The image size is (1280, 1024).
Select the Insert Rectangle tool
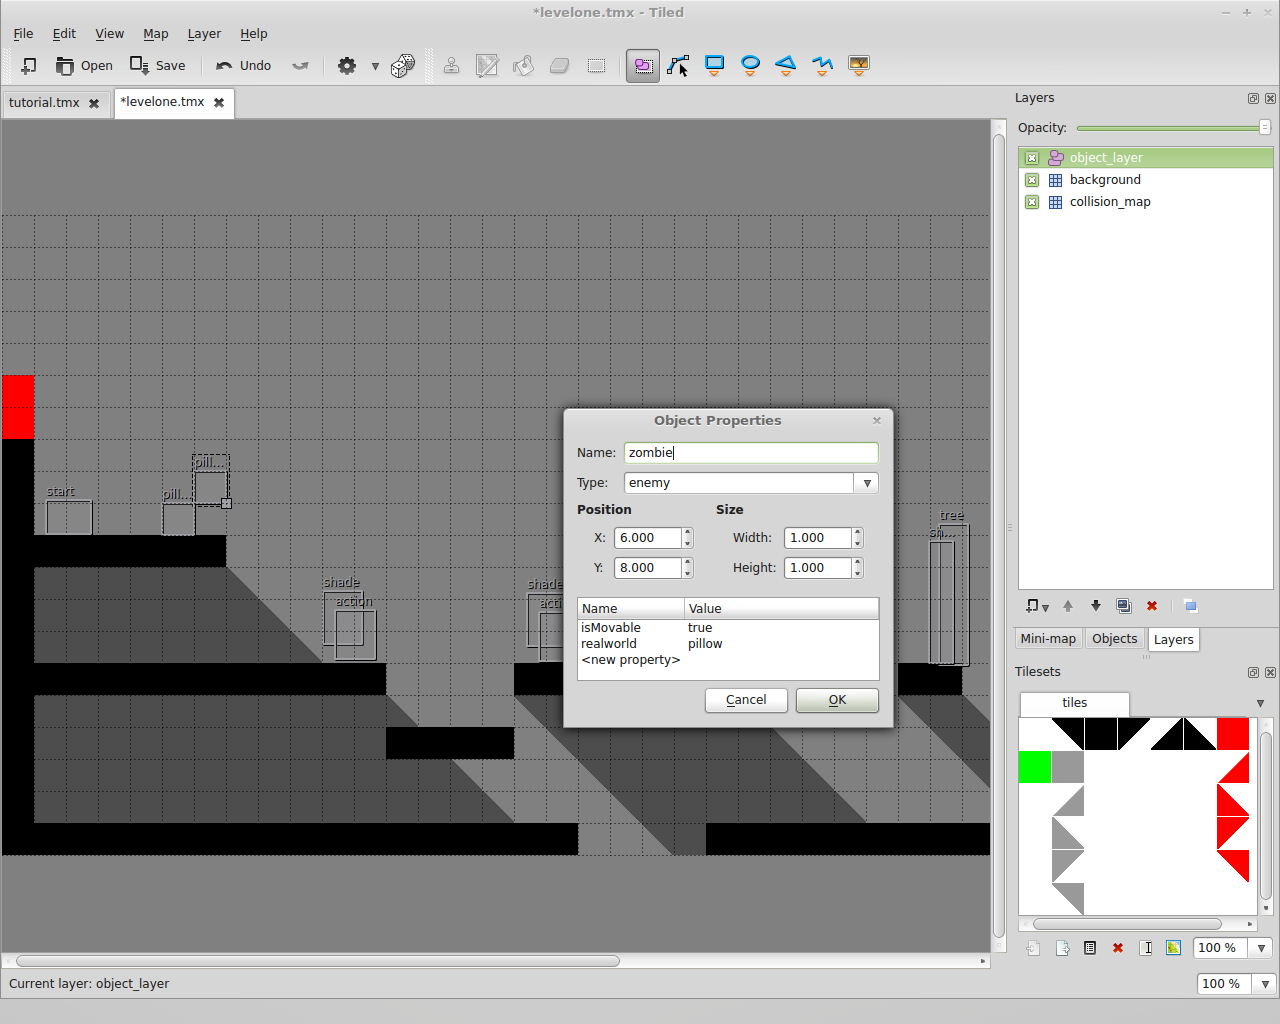coord(715,66)
